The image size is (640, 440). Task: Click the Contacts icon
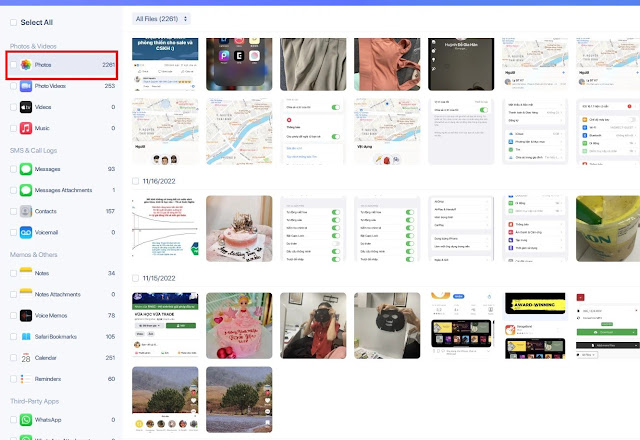pos(26,211)
